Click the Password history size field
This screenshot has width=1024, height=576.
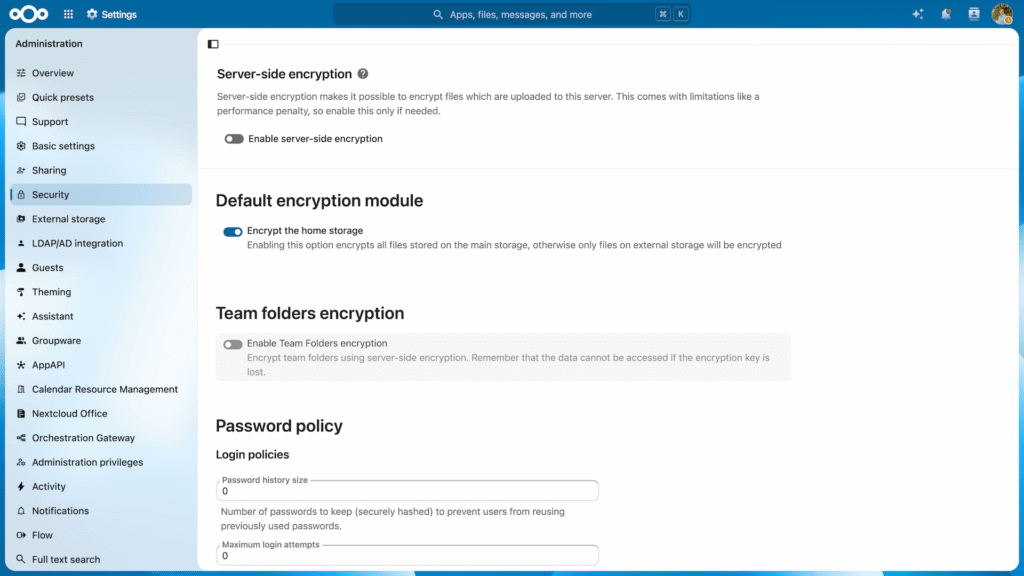tap(408, 490)
